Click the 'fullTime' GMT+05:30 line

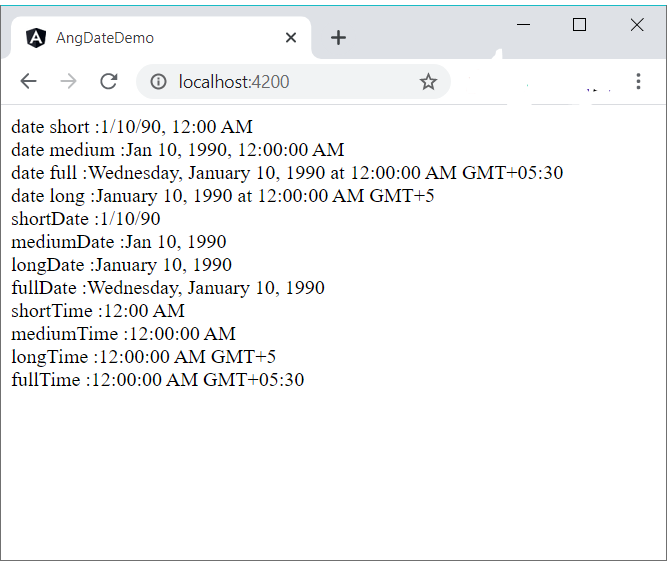point(158,380)
